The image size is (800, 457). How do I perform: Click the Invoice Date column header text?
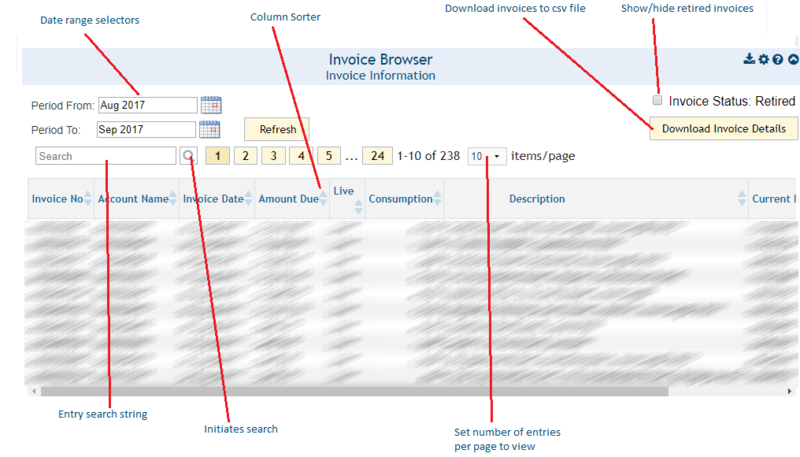coord(213,199)
